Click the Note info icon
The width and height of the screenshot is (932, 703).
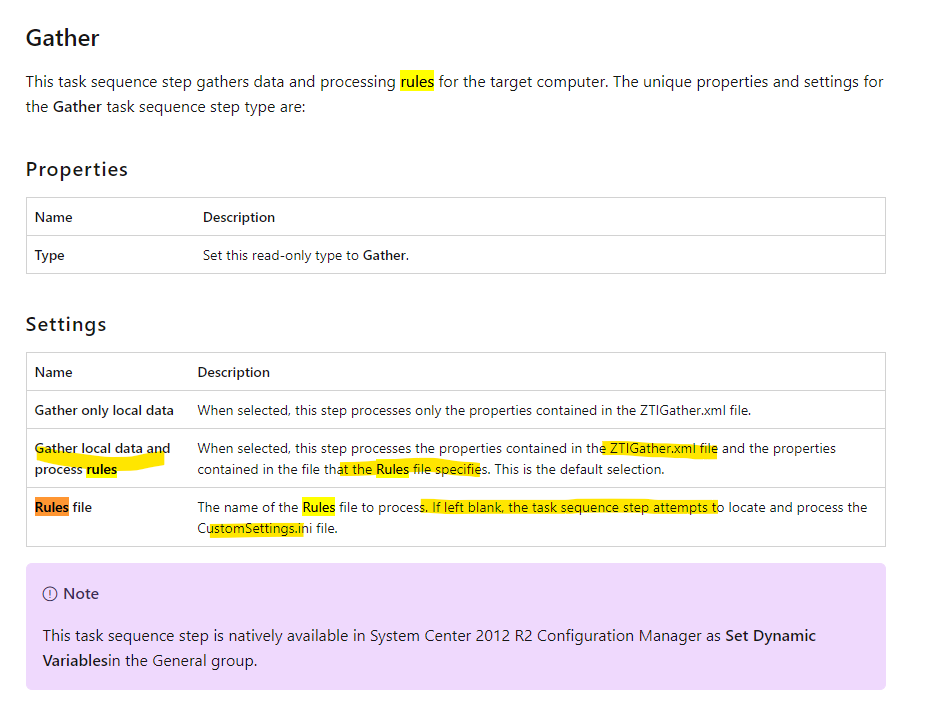coord(50,594)
